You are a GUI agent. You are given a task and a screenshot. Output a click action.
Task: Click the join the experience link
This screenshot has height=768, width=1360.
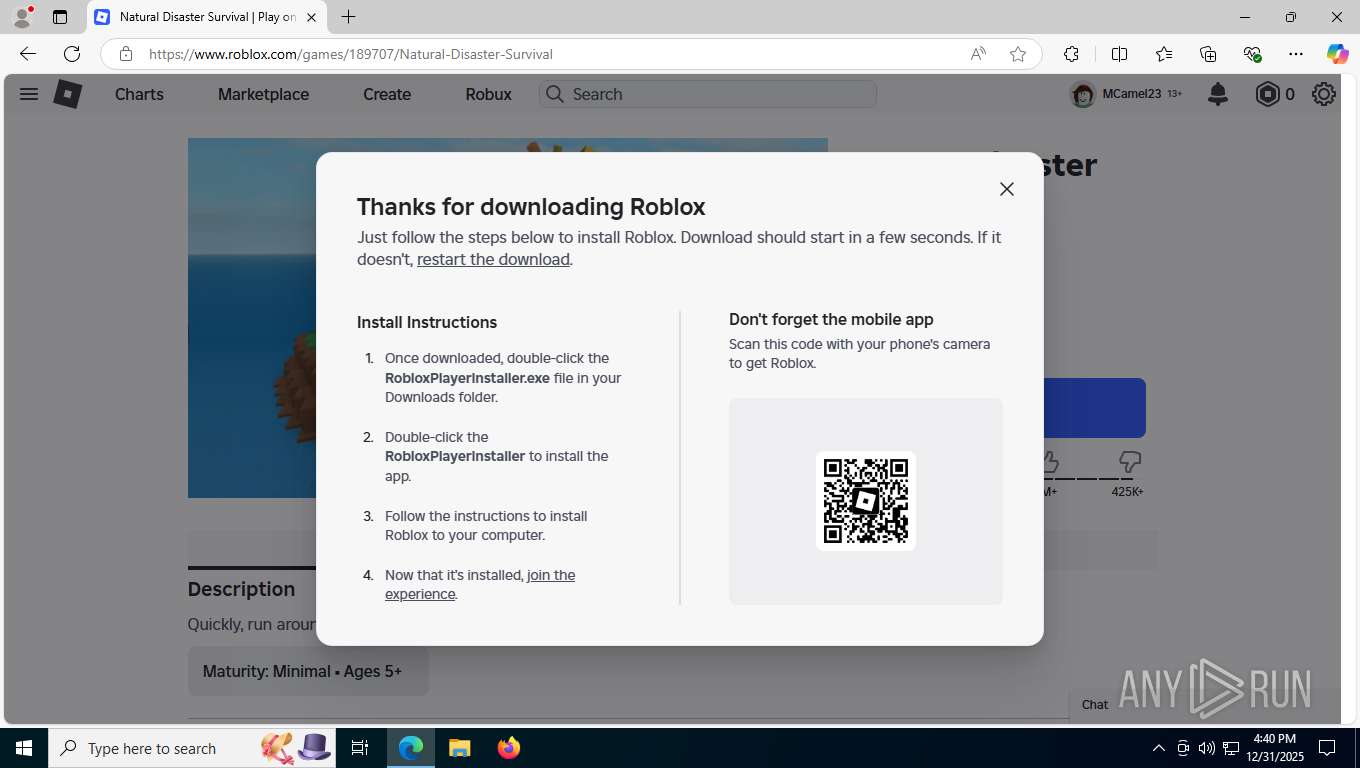click(480, 585)
